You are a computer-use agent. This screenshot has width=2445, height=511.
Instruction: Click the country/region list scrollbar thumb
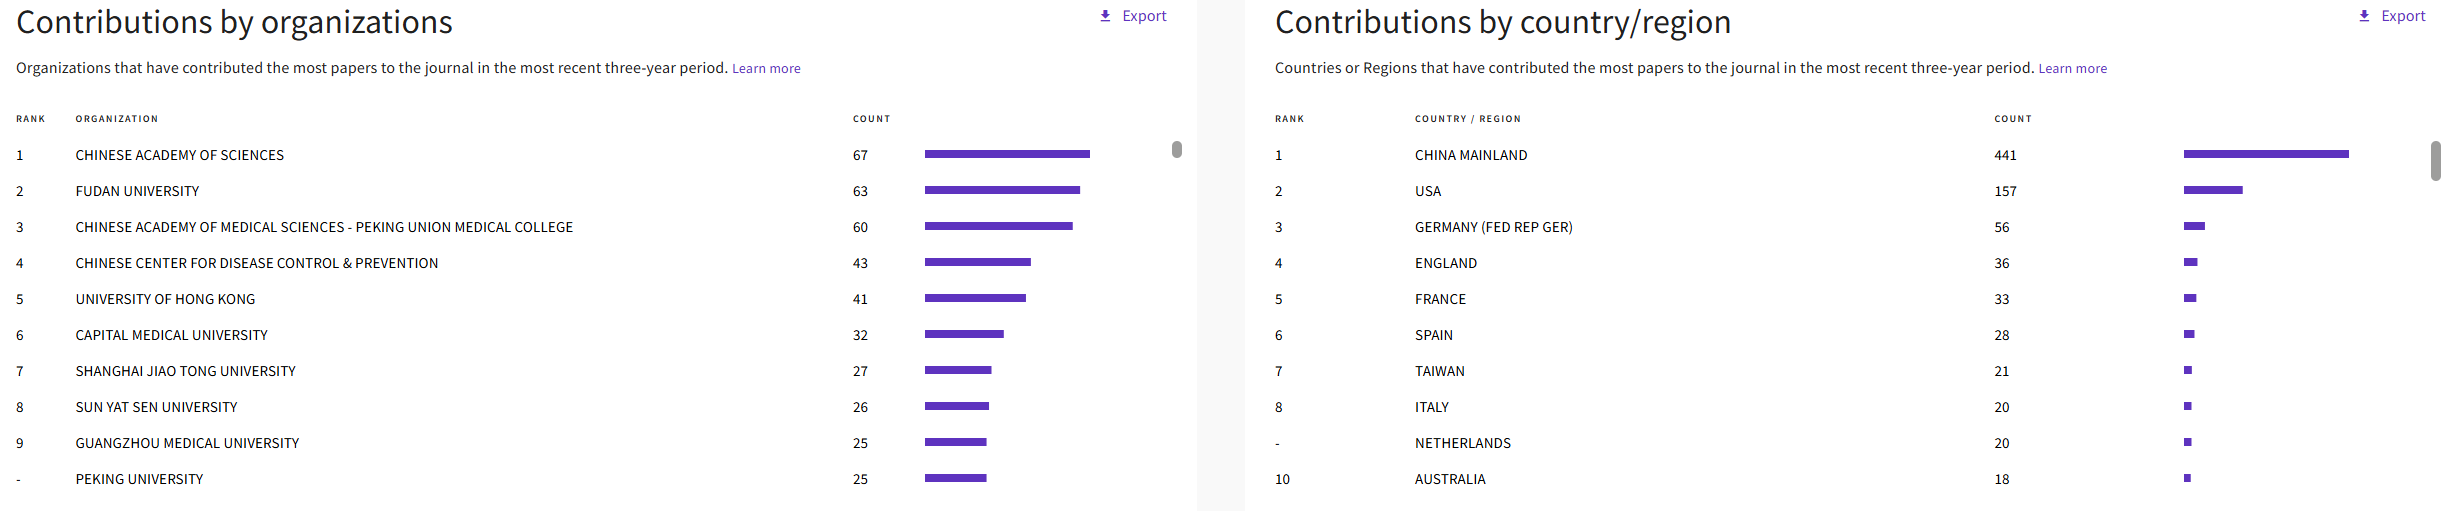point(2436,161)
